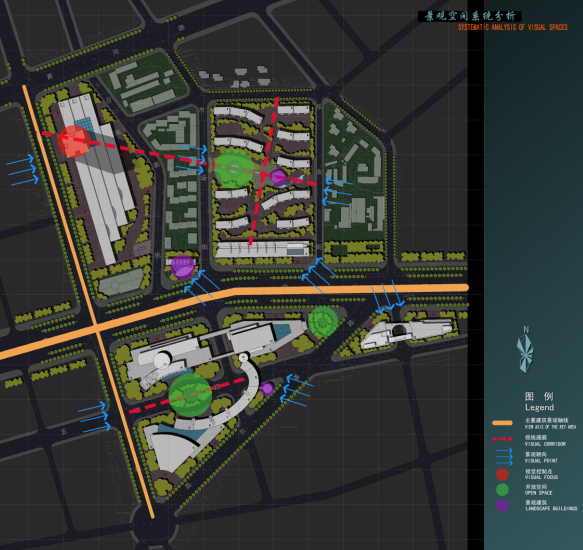Click the large green circle in the southern complex courtyard

(190, 395)
